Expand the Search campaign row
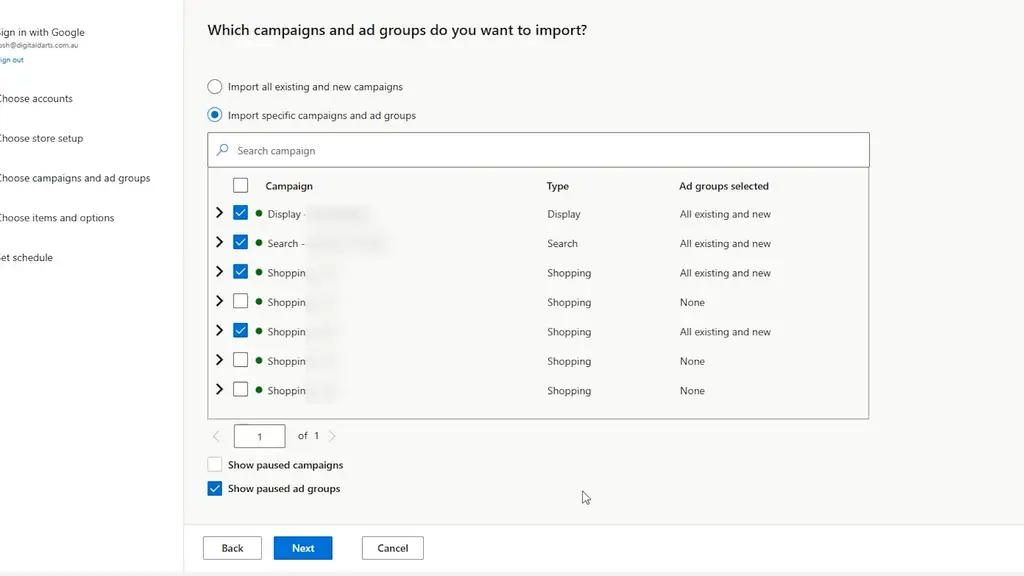This screenshot has width=1024, height=576. pos(219,242)
